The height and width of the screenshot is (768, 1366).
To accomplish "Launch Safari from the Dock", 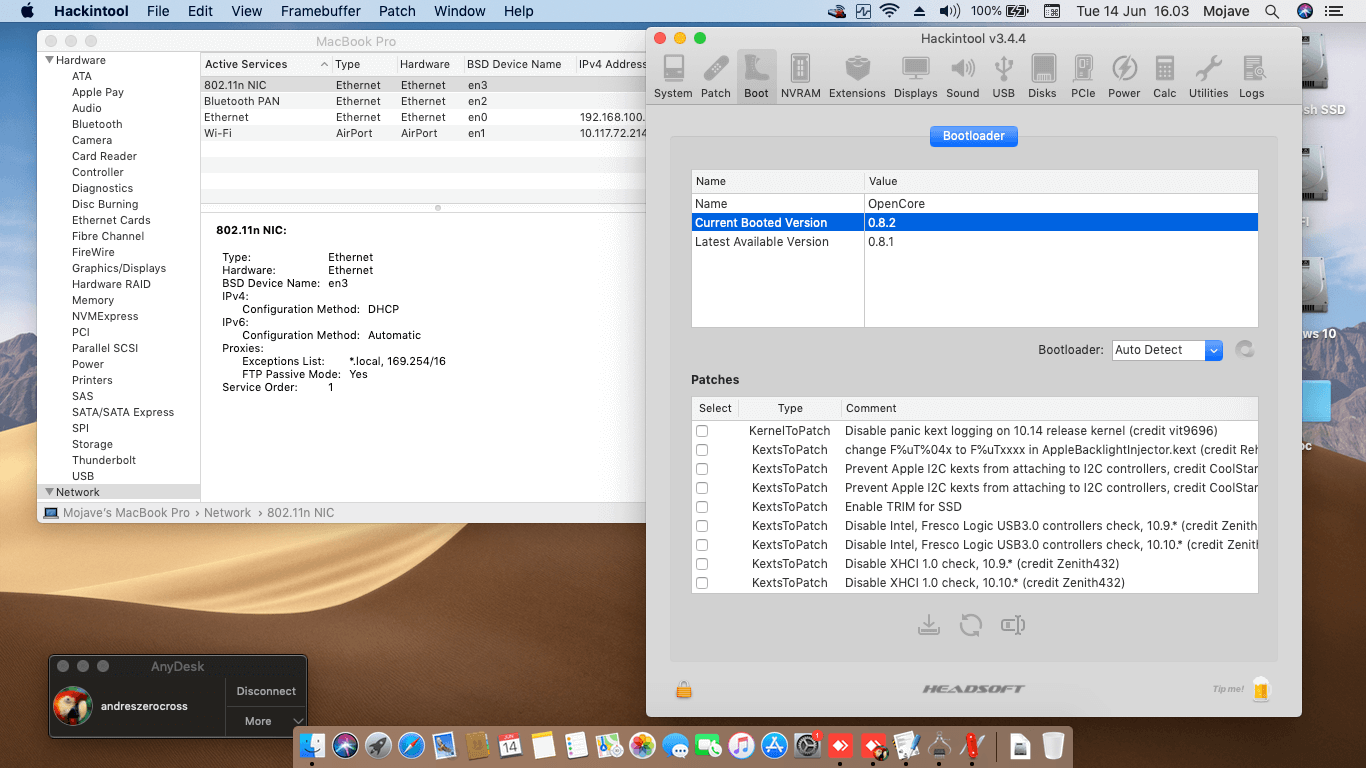I will (412, 745).
